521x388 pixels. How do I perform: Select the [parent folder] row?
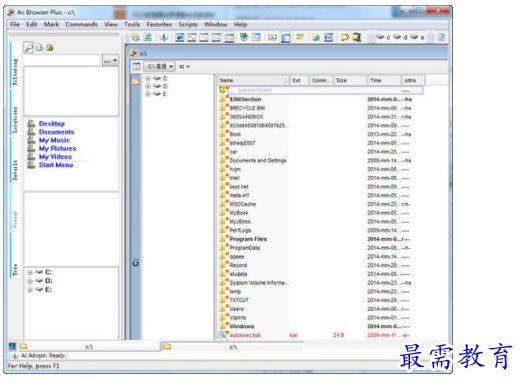coord(321,90)
